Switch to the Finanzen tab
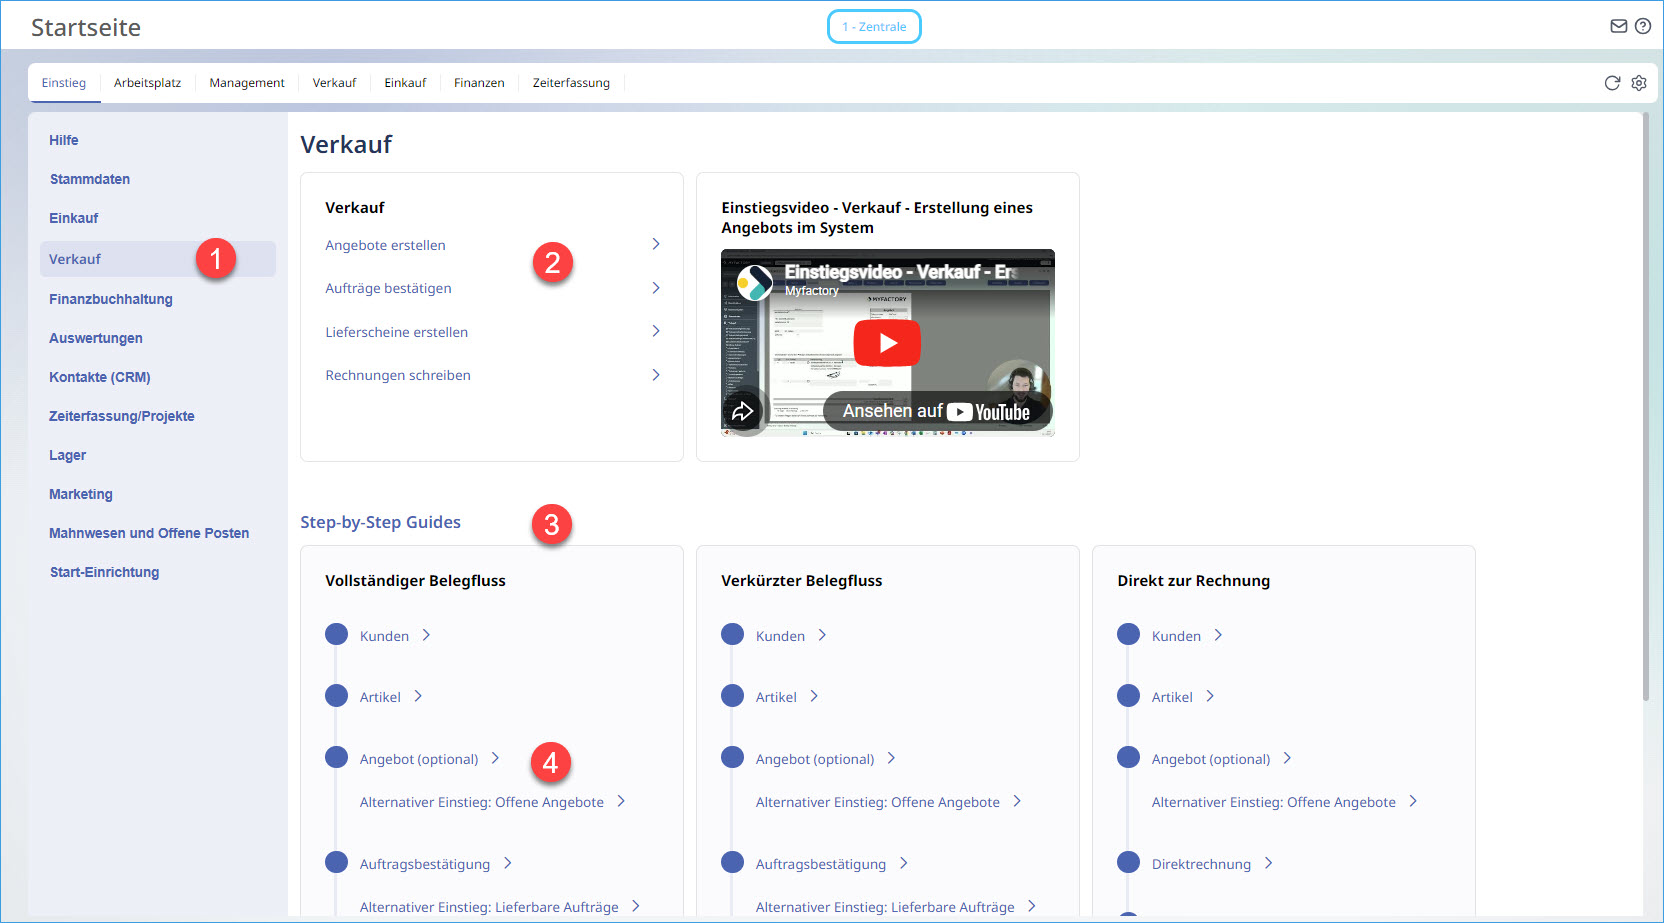The width and height of the screenshot is (1664, 923). [x=479, y=83]
